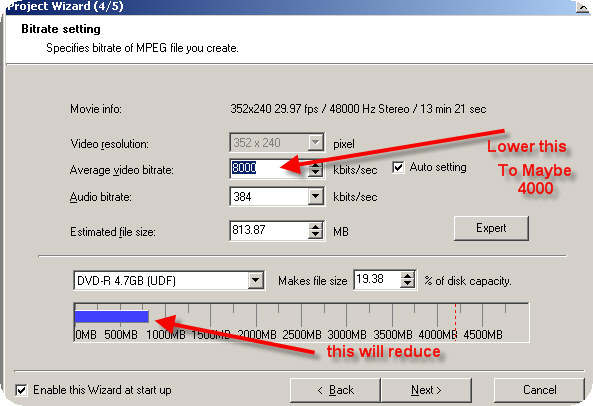This screenshot has height=406, width=593.
Task: Open the Audio bitrate dropdown
Action: 315,197
